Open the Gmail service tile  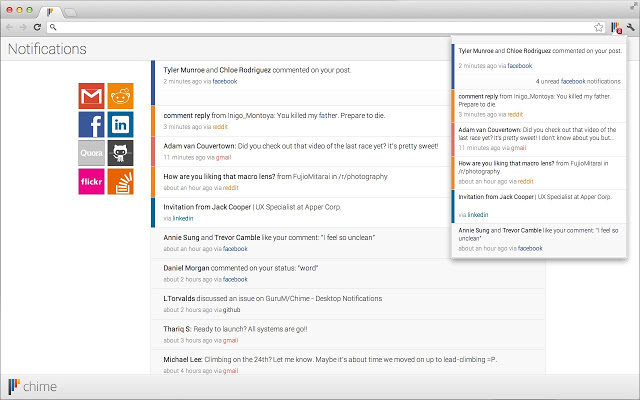click(x=91, y=96)
